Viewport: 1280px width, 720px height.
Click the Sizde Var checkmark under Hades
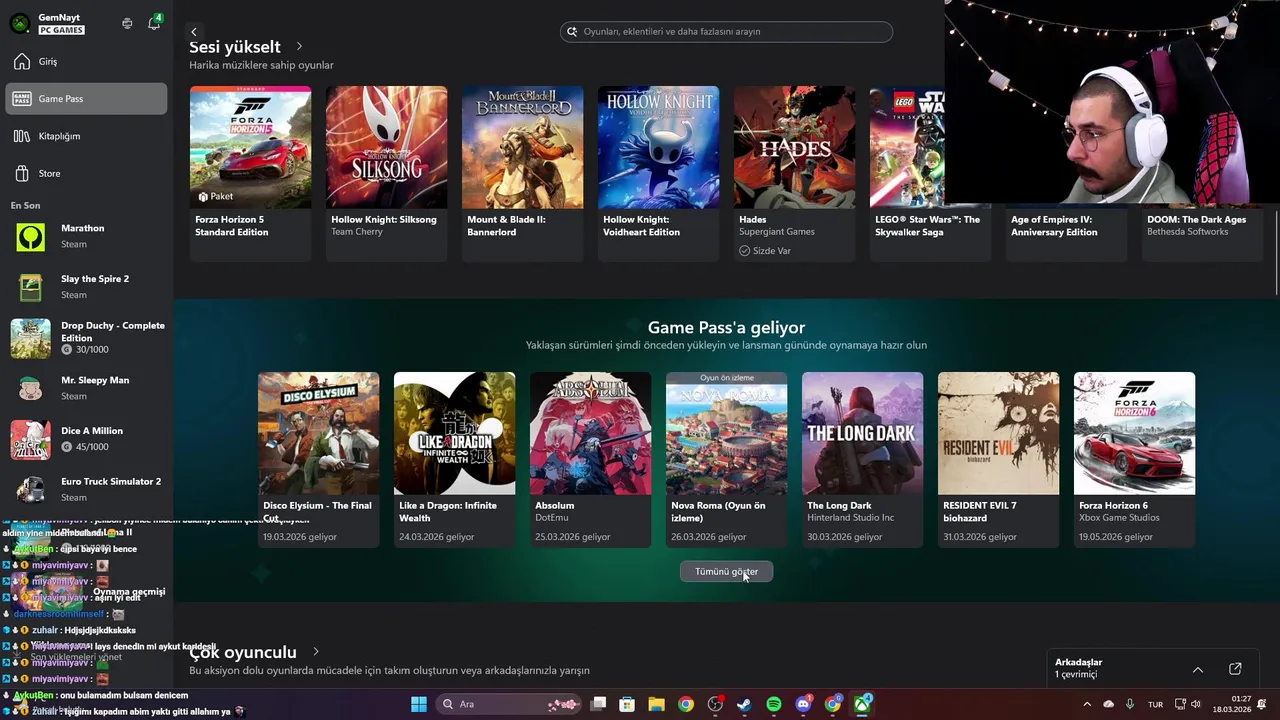(x=744, y=251)
